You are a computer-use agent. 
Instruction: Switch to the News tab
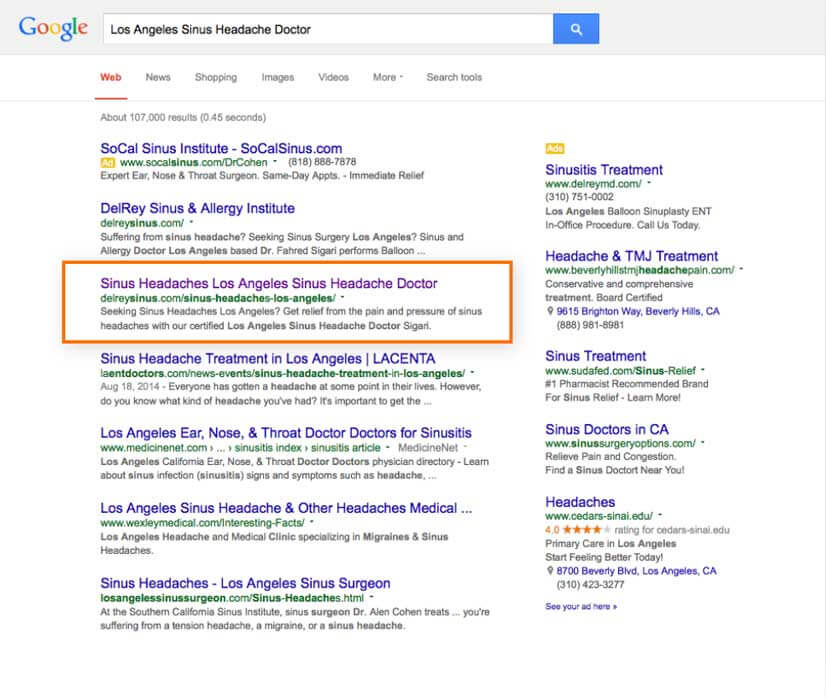(158, 77)
